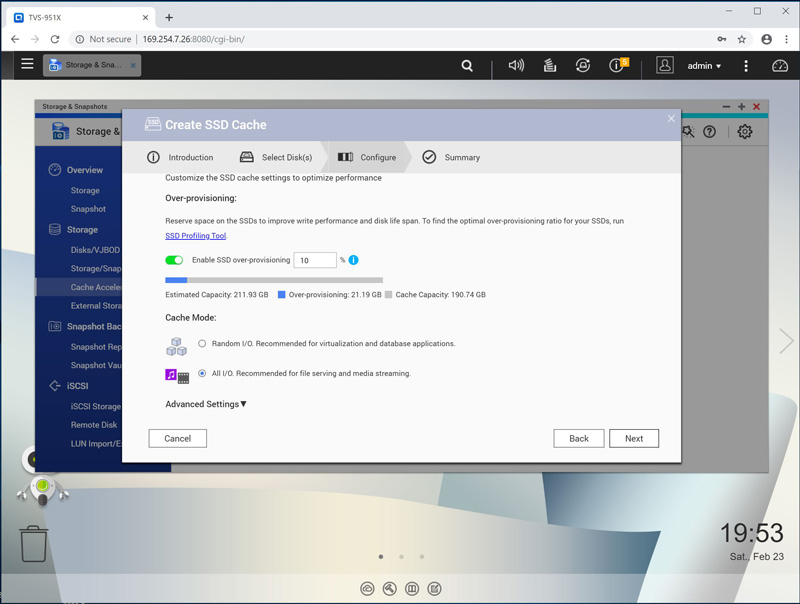Screen dimensions: 800x604
Task: Open event notifications info icon with badge
Action: point(618,65)
